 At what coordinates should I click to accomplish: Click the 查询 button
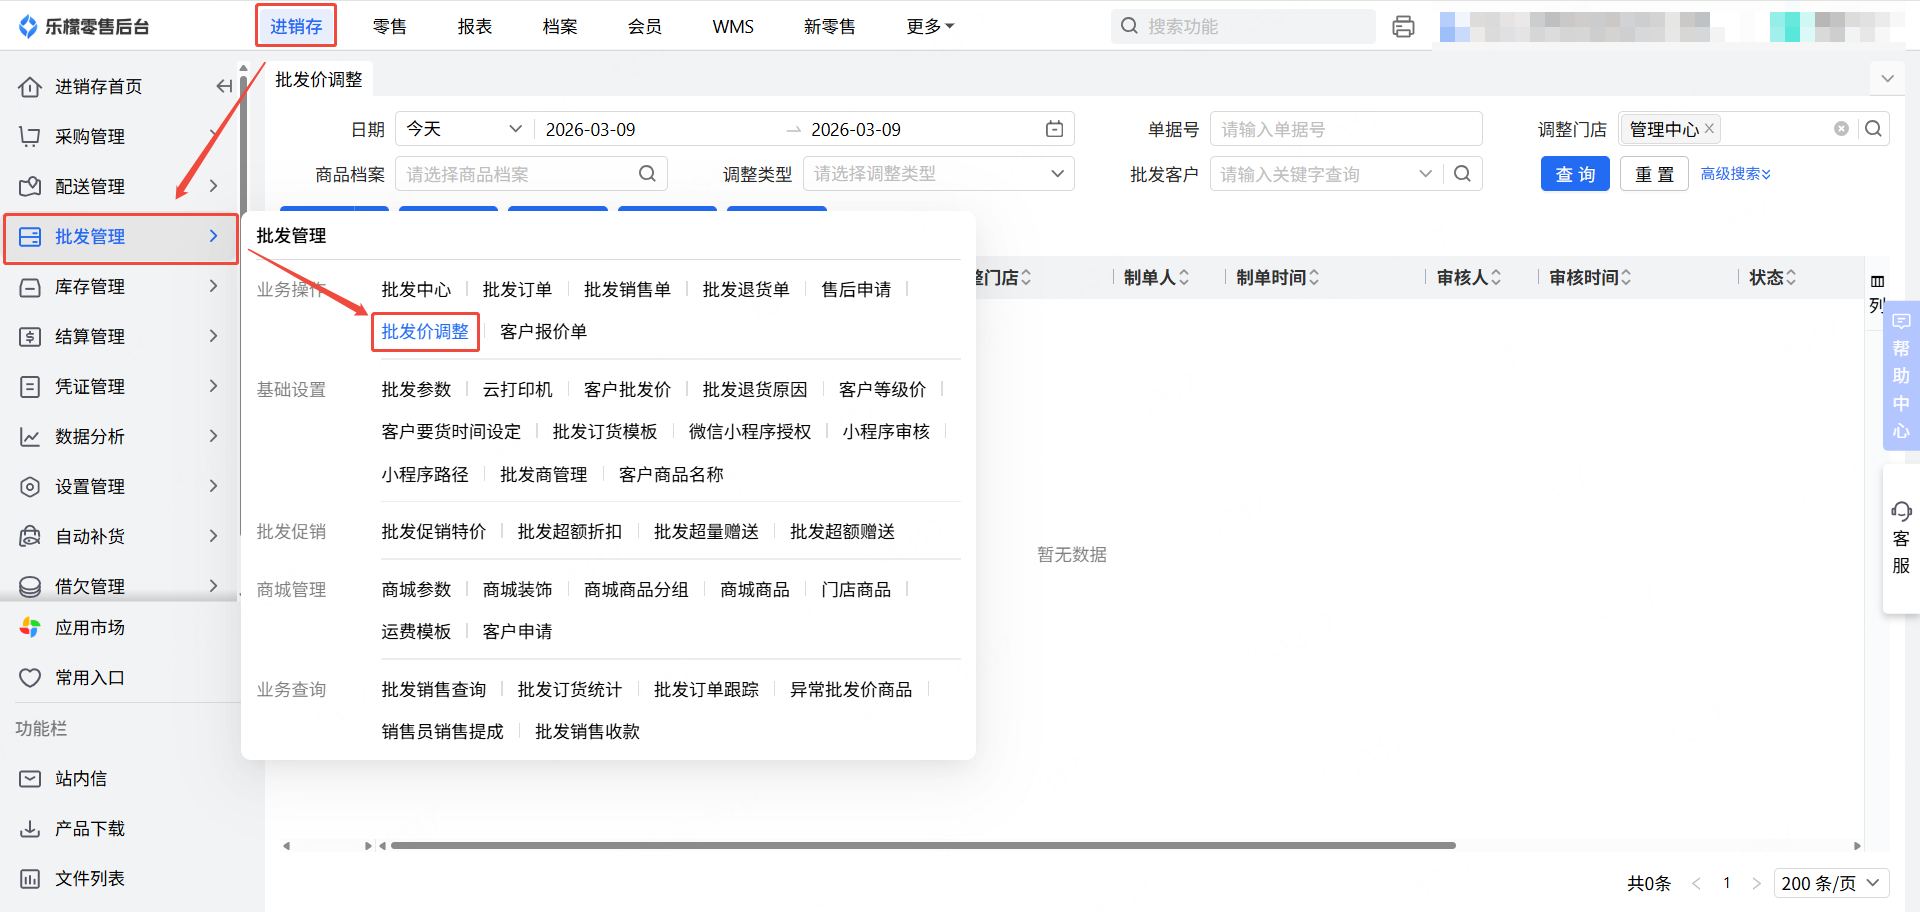coord(1575,174)
